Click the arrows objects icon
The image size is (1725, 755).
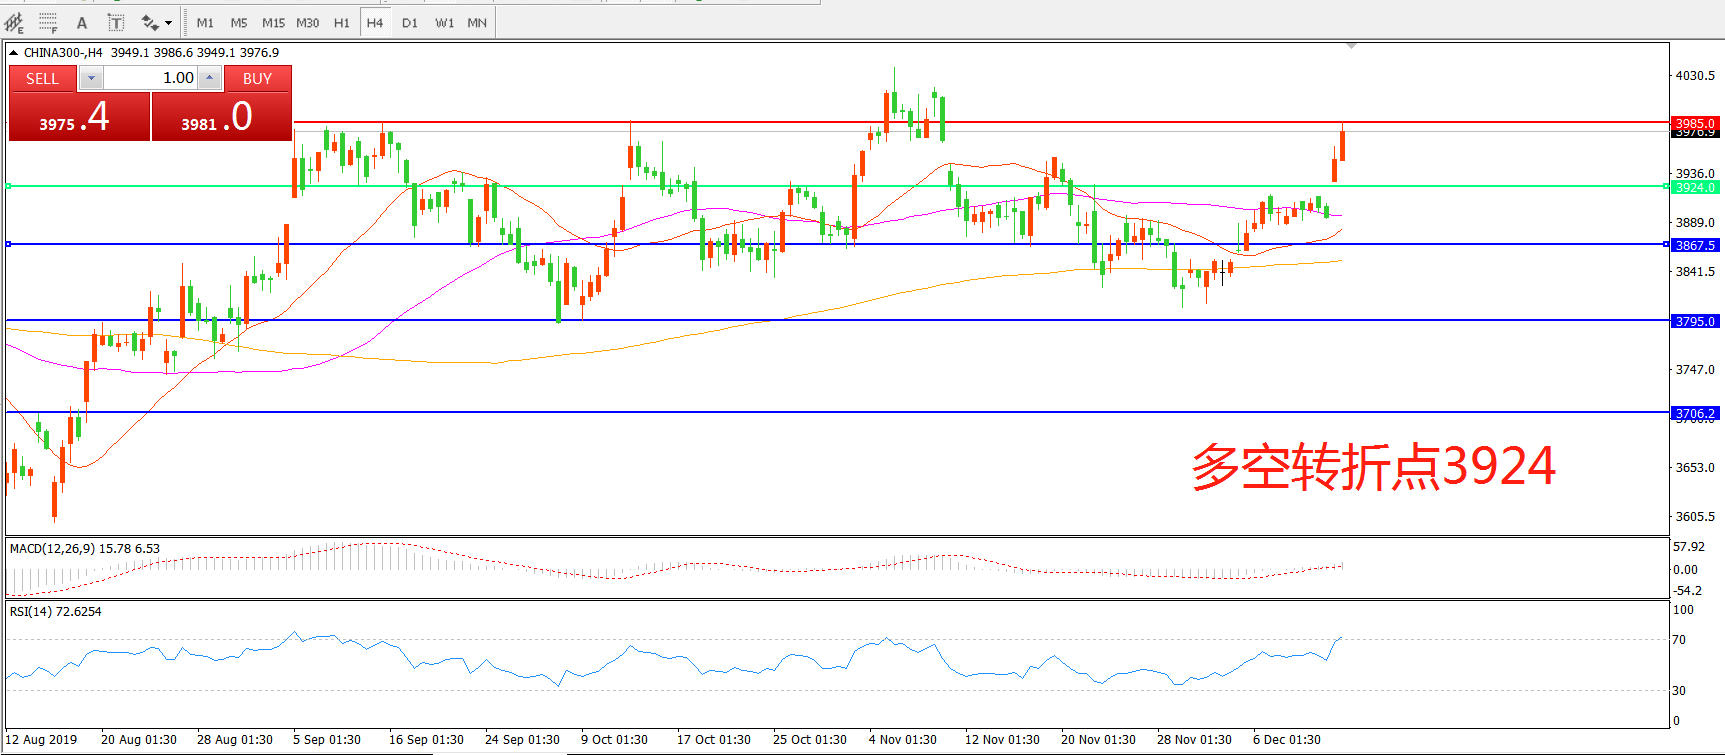pyautogui.click(x=150, y=22)
